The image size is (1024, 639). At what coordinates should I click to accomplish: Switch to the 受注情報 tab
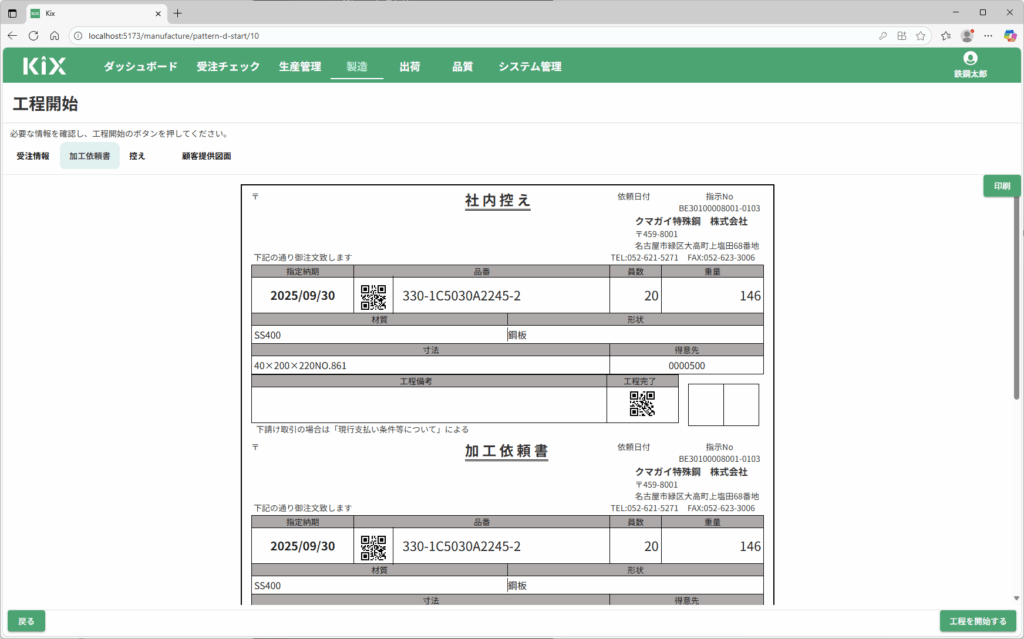pos(33,156)
